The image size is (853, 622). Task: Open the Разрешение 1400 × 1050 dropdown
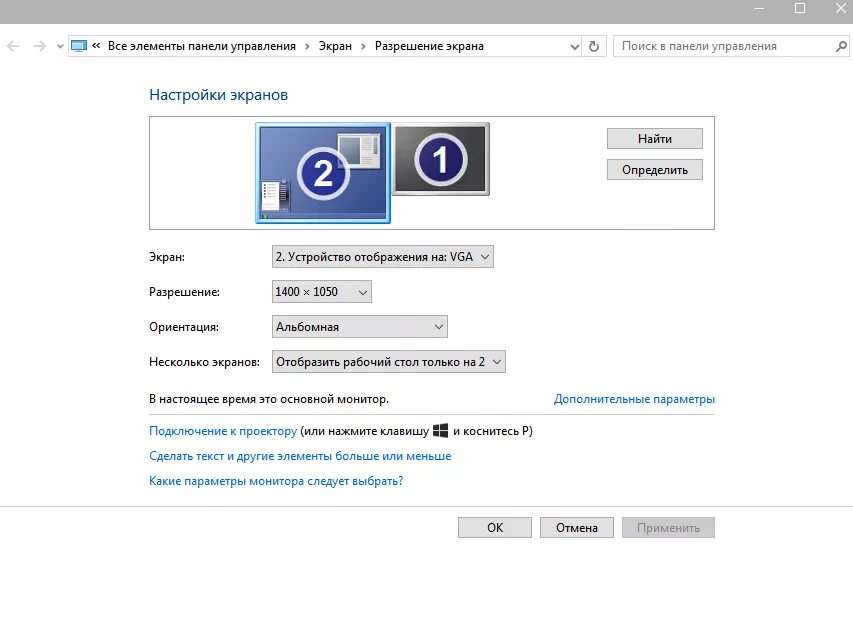322,292
